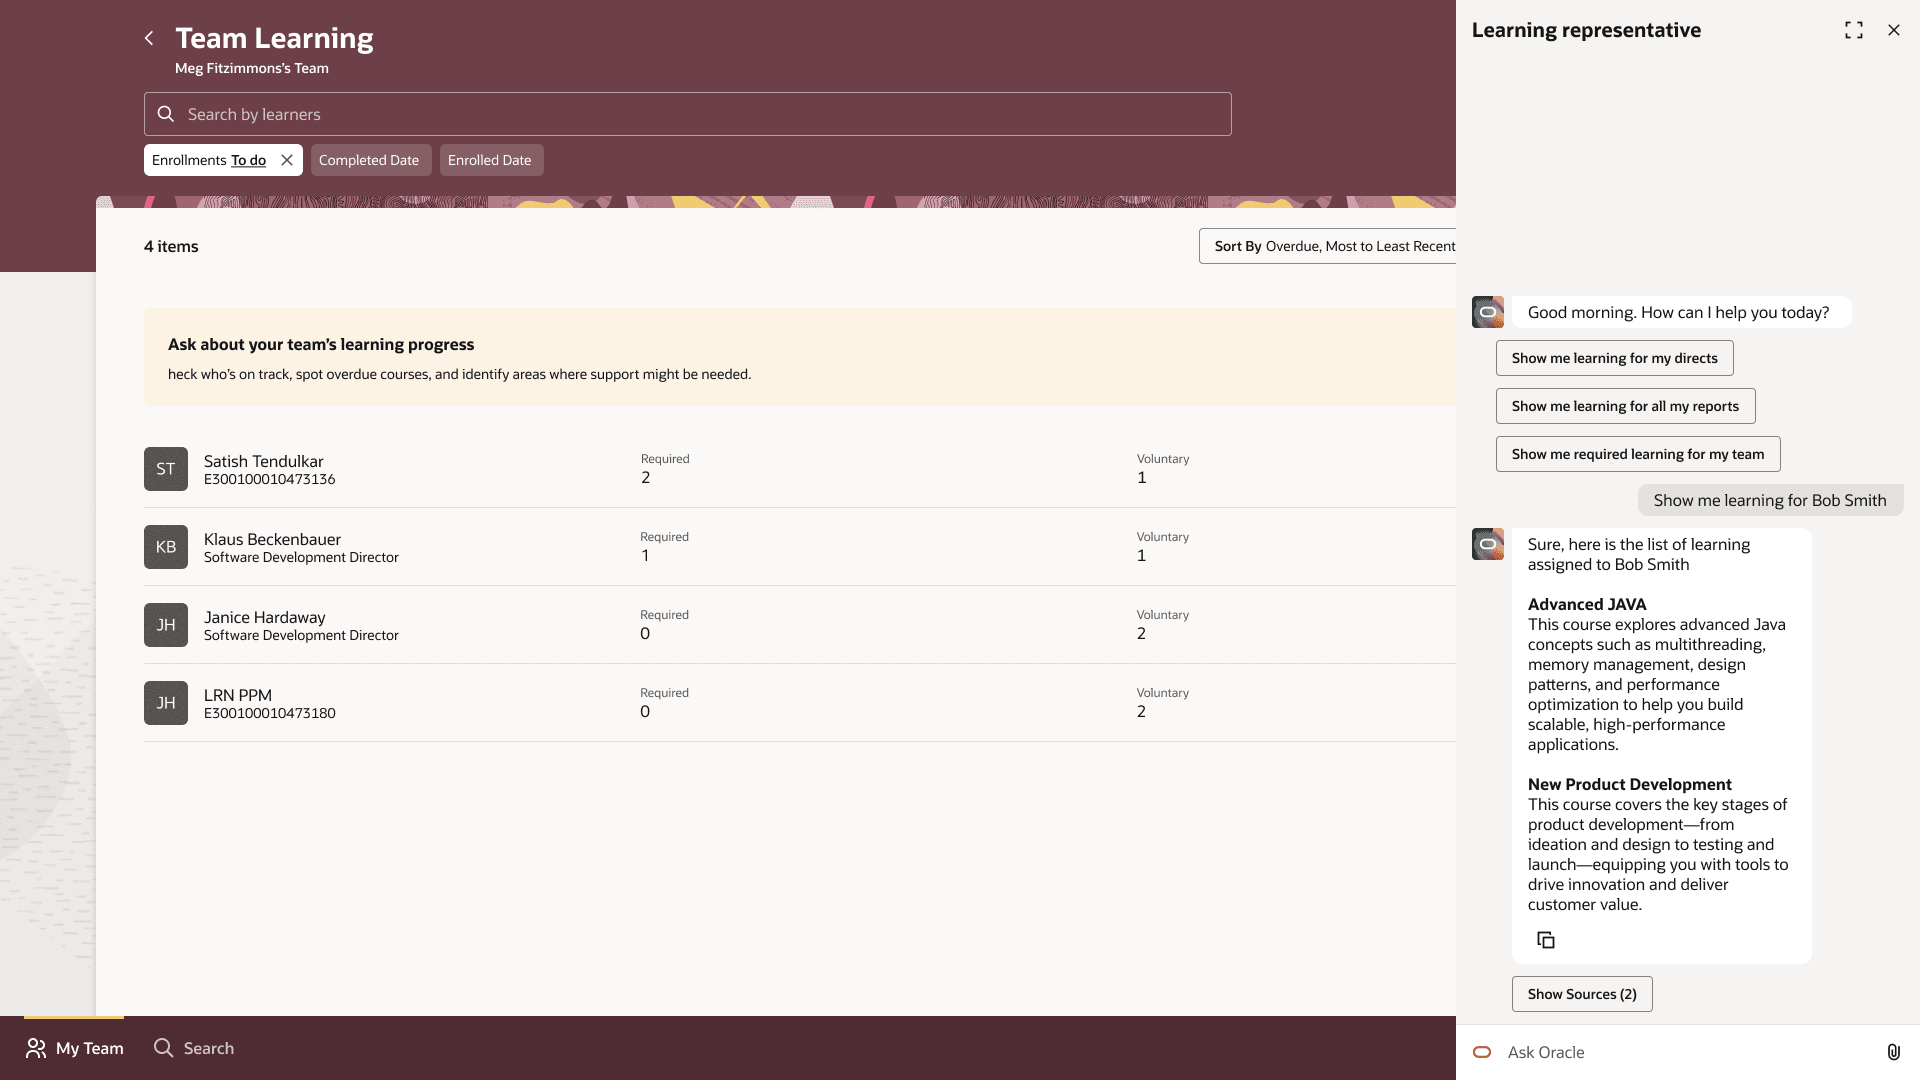Type a question in the Ask Oracle field
The image size is (1920, 1080).
click(1650, 1051)
